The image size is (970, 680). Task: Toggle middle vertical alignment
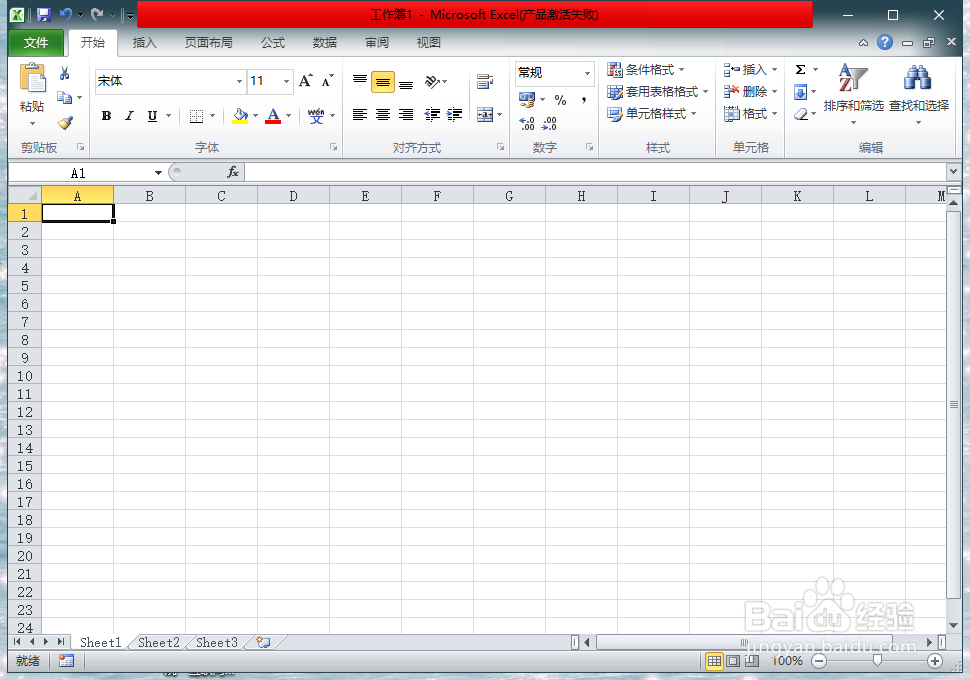click(x=383, y=82)
